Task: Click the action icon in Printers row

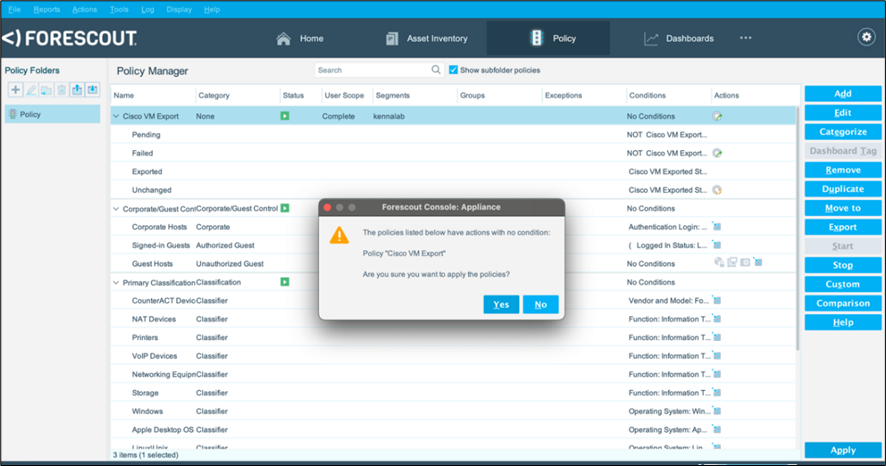Action: click(716, 337)
